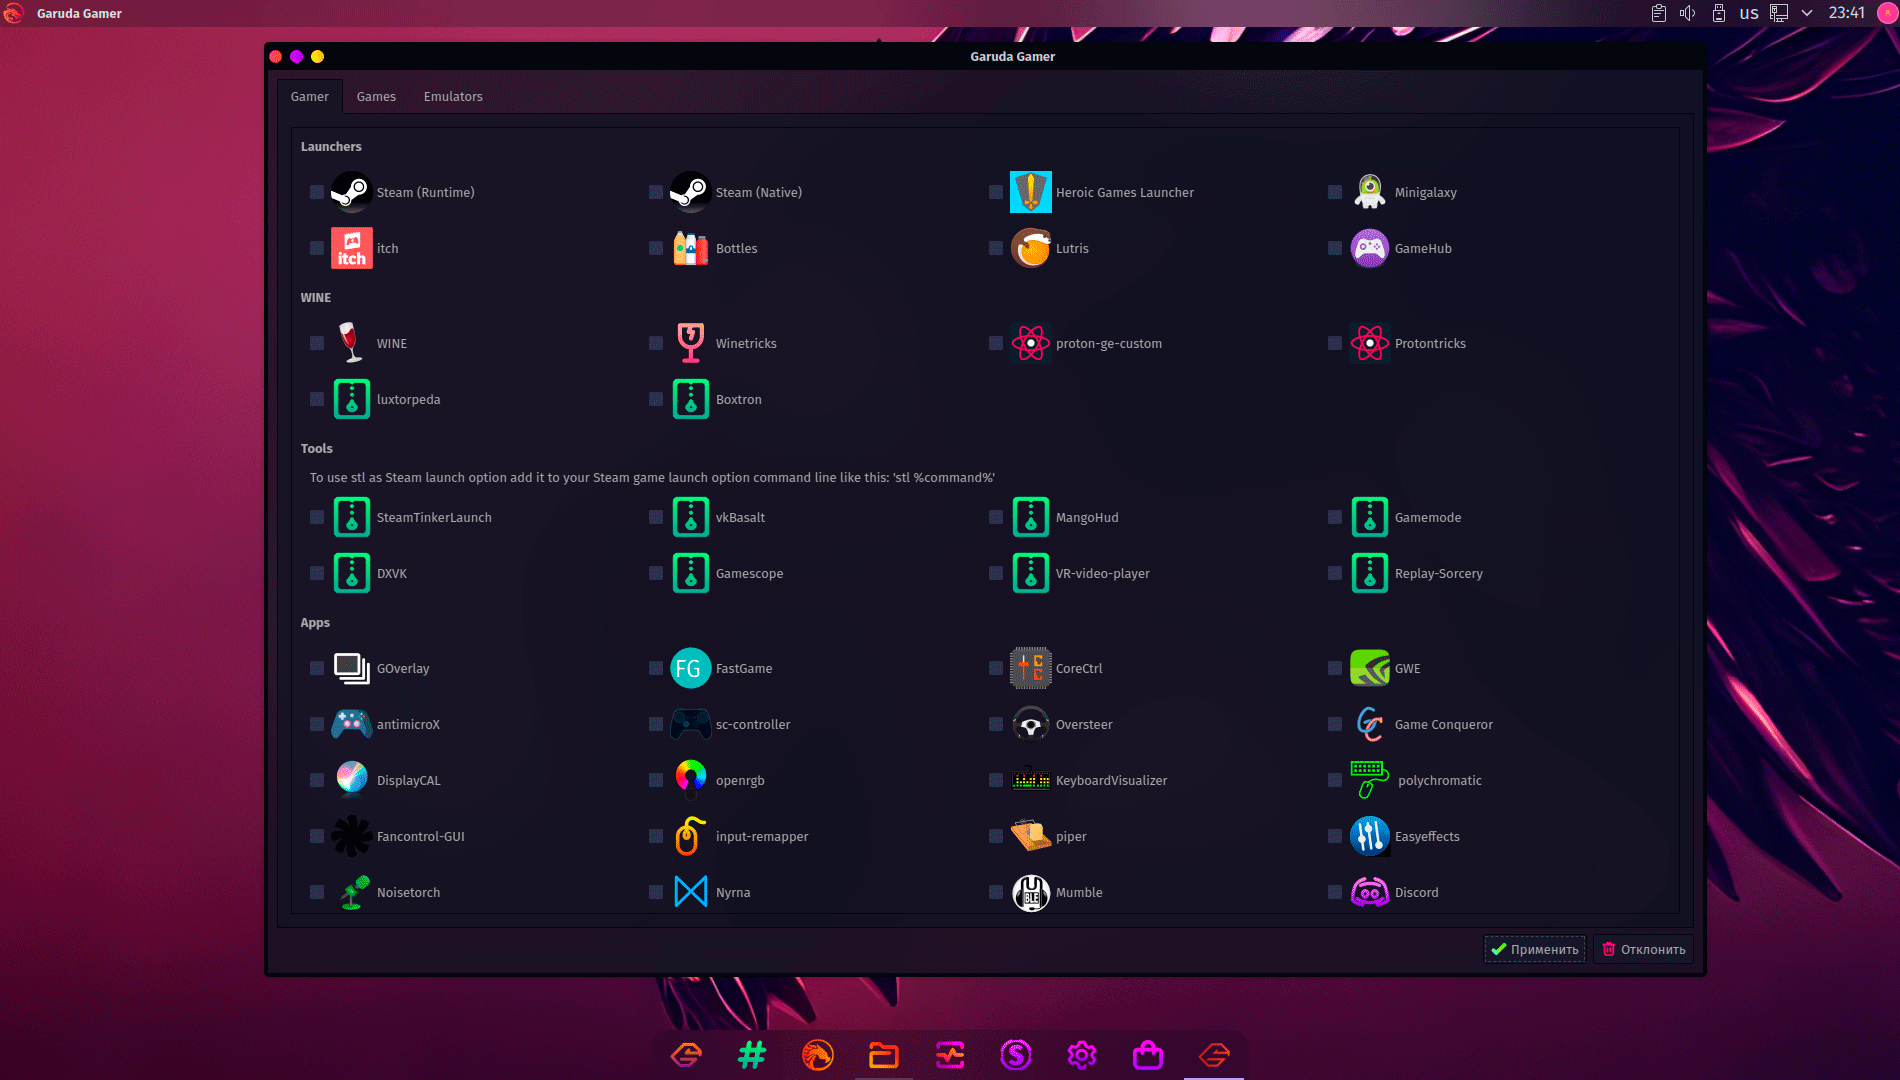Click the Heroic Games Launcher icon
The width and height of the screenshot is (1900, 1080).
tap(1030, 192)
